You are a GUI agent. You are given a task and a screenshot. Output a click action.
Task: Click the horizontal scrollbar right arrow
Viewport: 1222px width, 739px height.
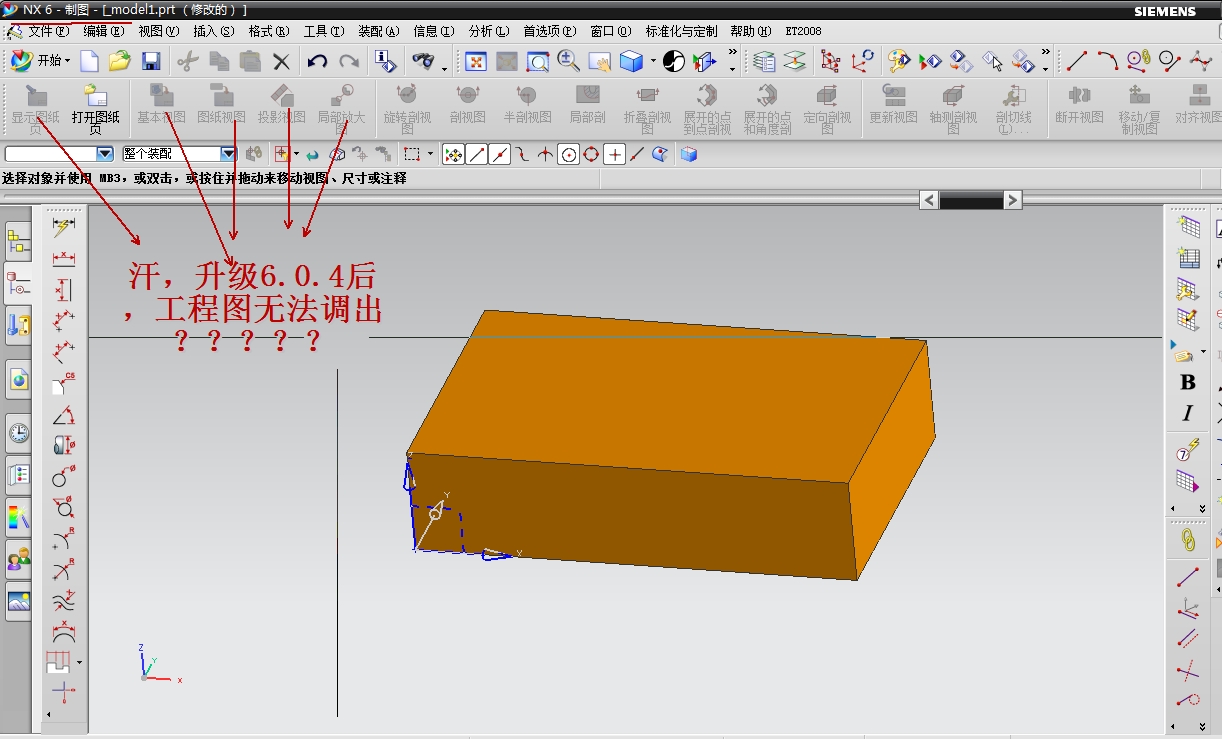[x=1012, y=200]
